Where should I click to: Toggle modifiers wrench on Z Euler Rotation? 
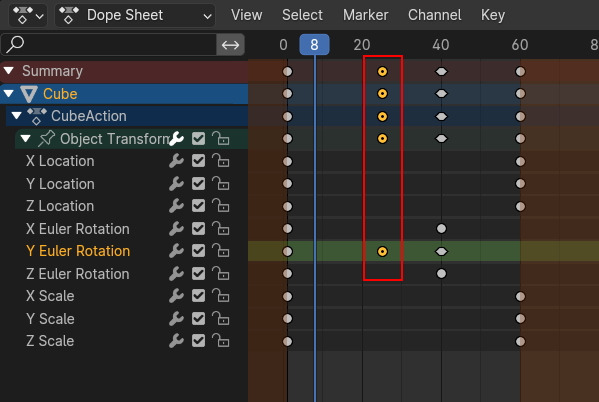pos(176,274)
